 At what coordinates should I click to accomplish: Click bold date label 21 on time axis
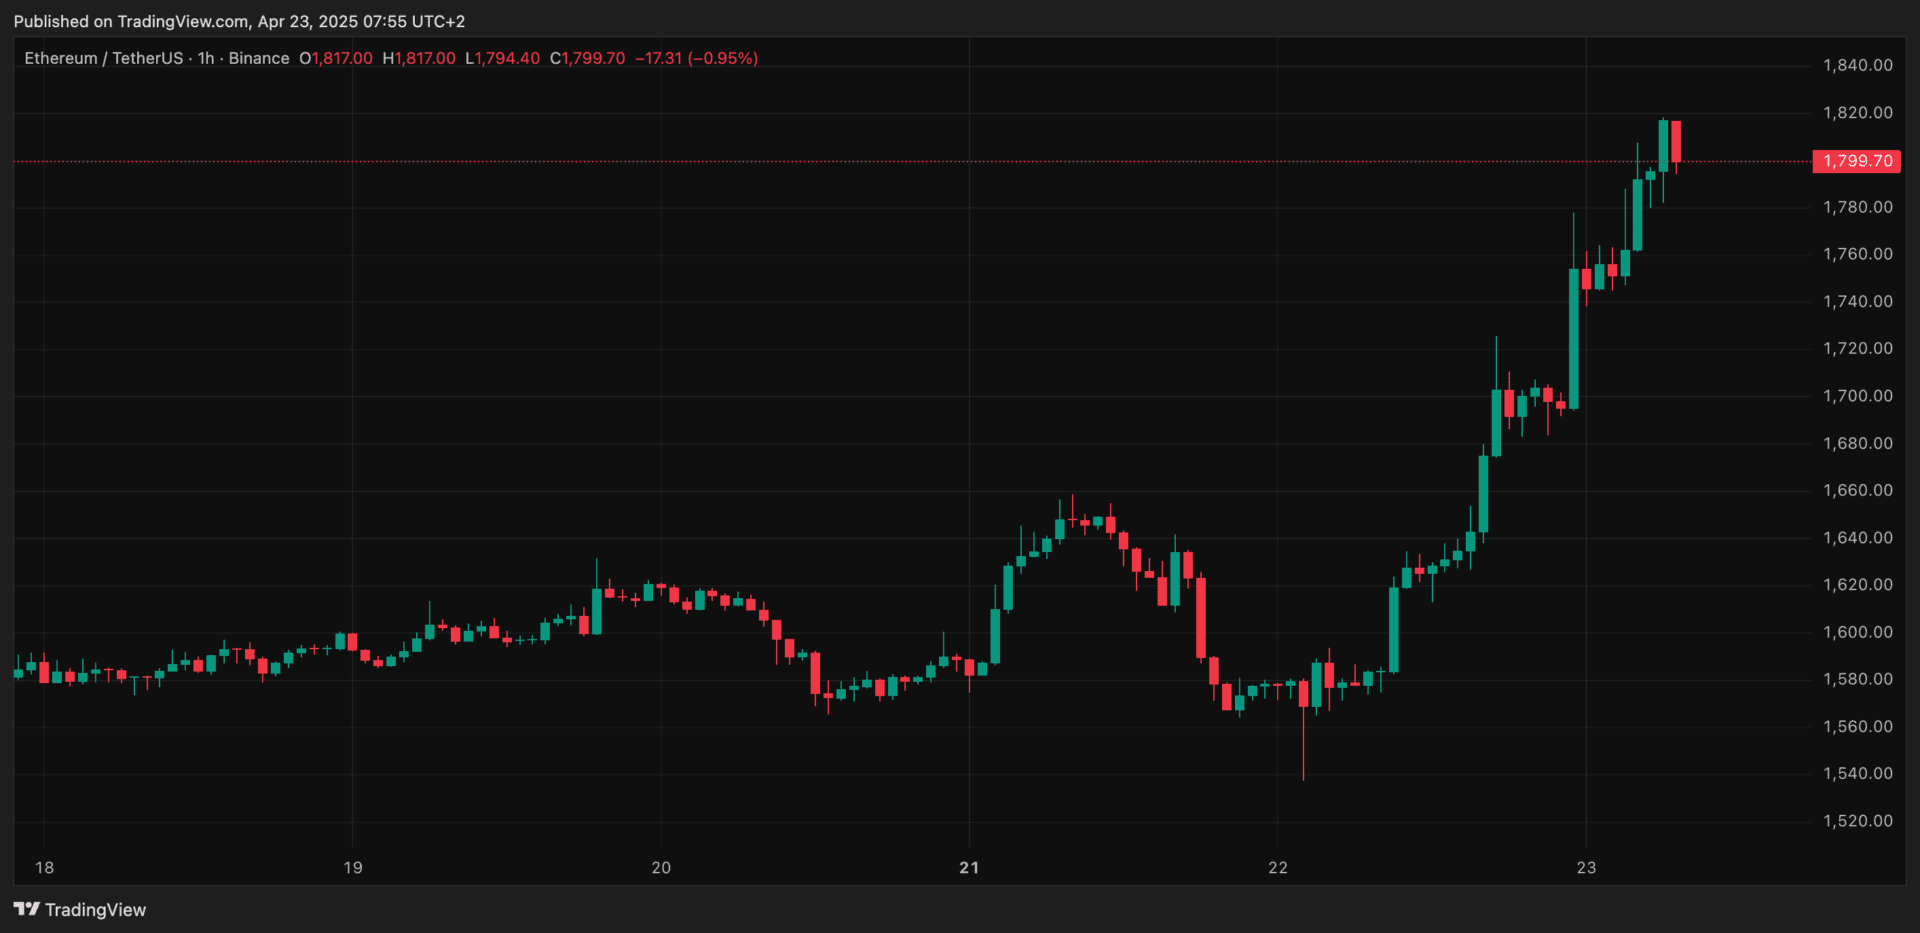click(969, 867)
